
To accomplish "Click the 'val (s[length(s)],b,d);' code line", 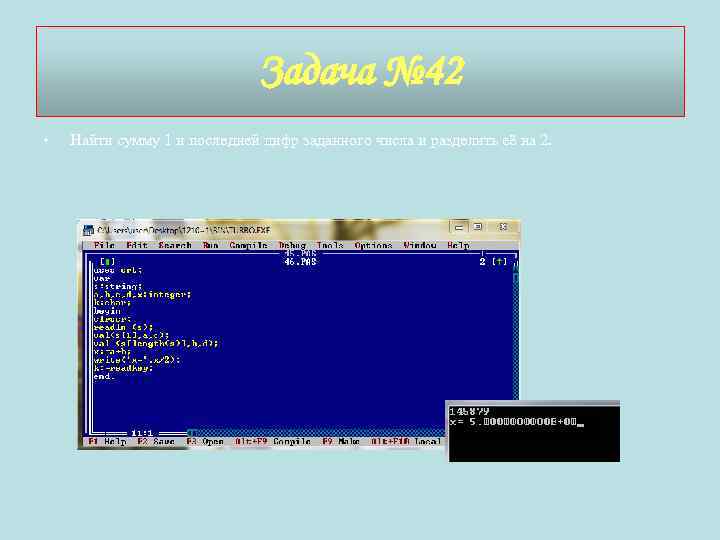I will tap(156, 343).
